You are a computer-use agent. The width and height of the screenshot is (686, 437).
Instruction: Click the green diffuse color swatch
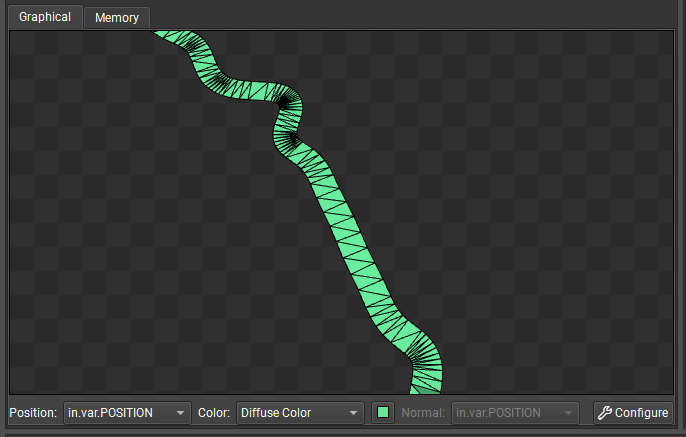tap(383, 413)
